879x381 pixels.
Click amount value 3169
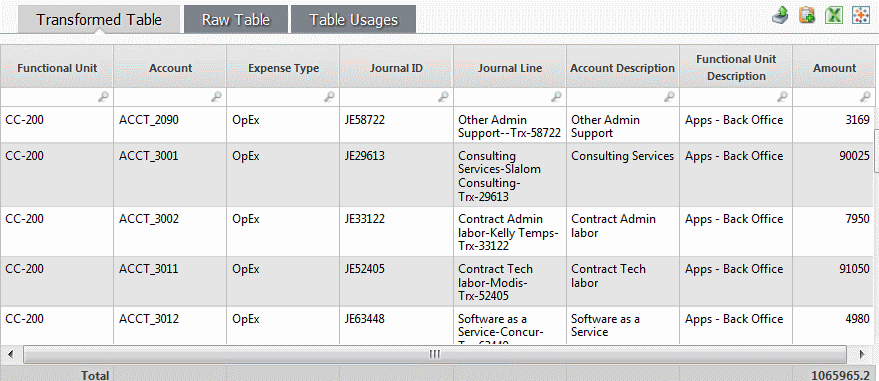click(857, 119)
